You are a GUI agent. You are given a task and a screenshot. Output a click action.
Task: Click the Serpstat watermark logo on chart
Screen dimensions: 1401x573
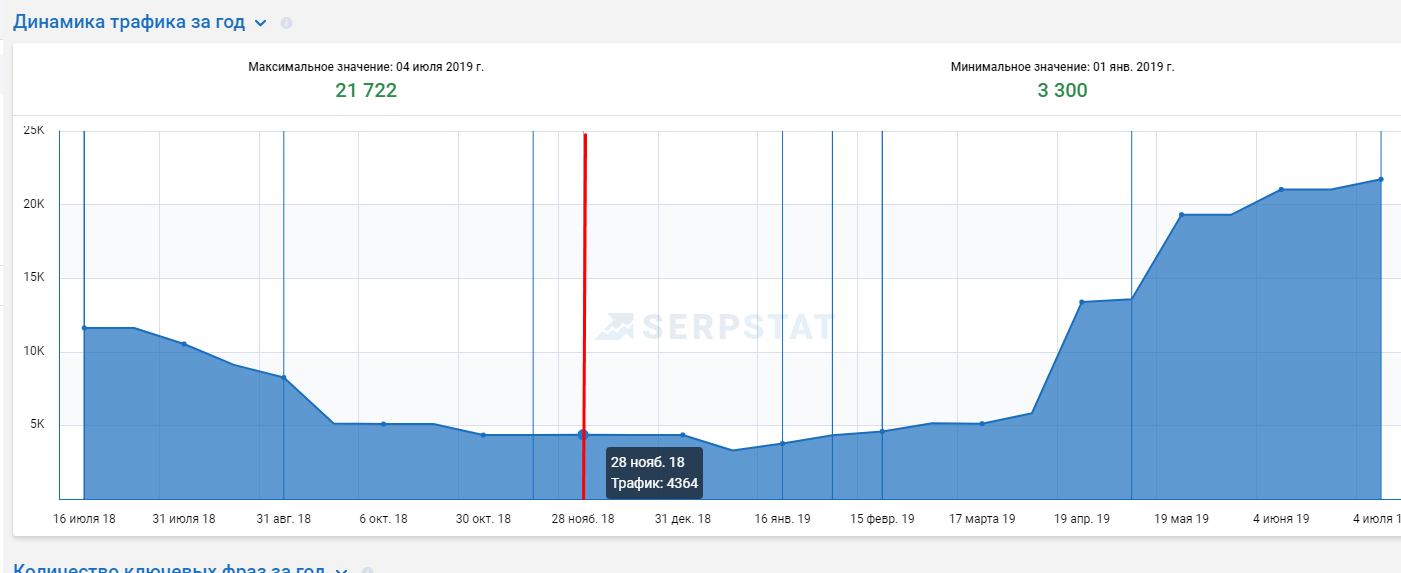716,327
